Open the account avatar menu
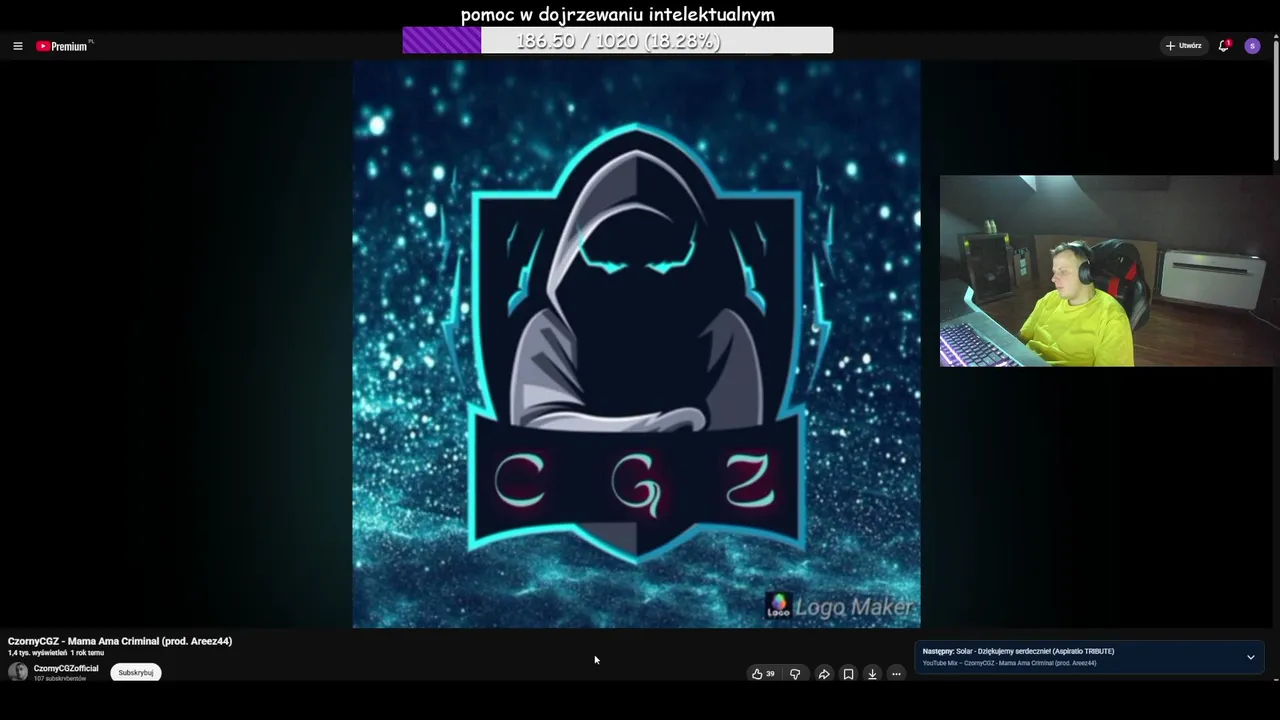 click(1252, 46)
